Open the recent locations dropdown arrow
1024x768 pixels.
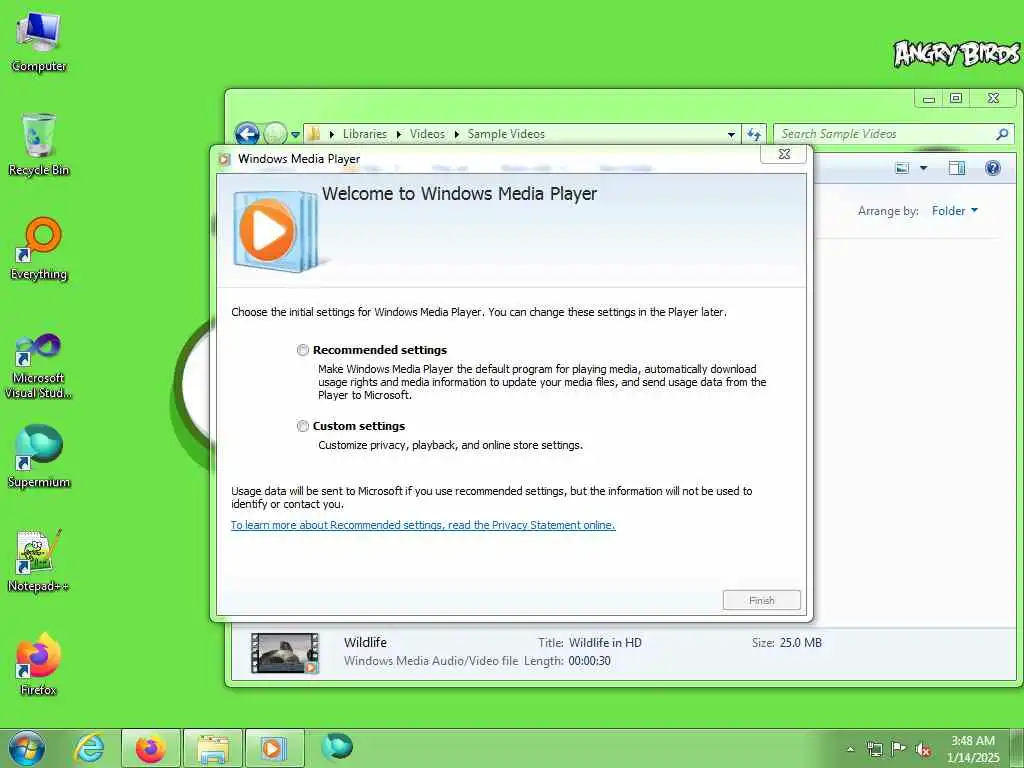tap(295, 135)
